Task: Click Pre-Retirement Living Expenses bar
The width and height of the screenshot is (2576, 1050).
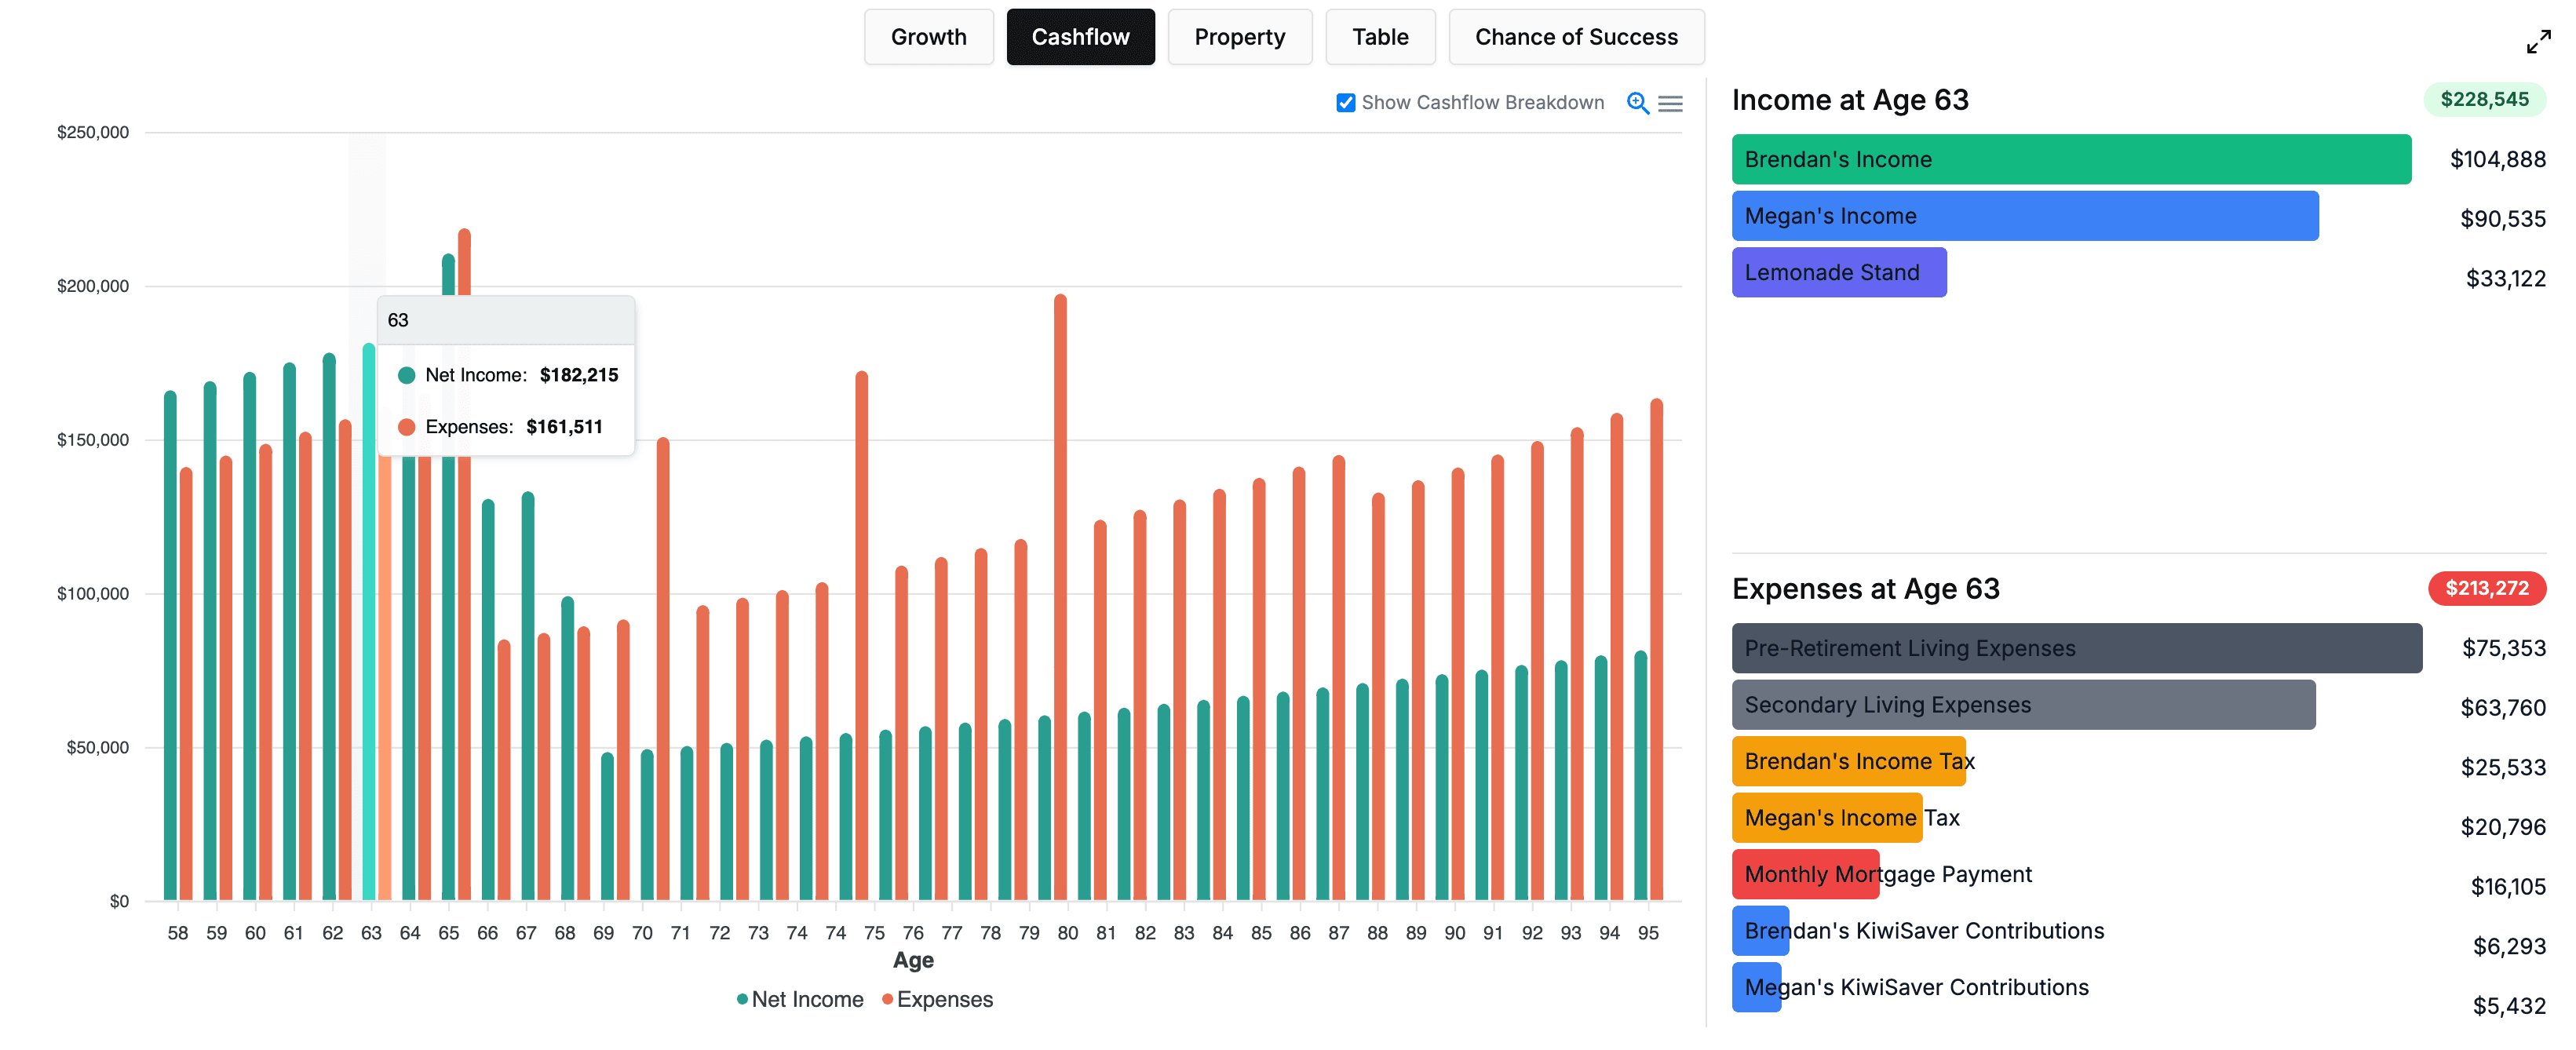Action: (2076, 648)
